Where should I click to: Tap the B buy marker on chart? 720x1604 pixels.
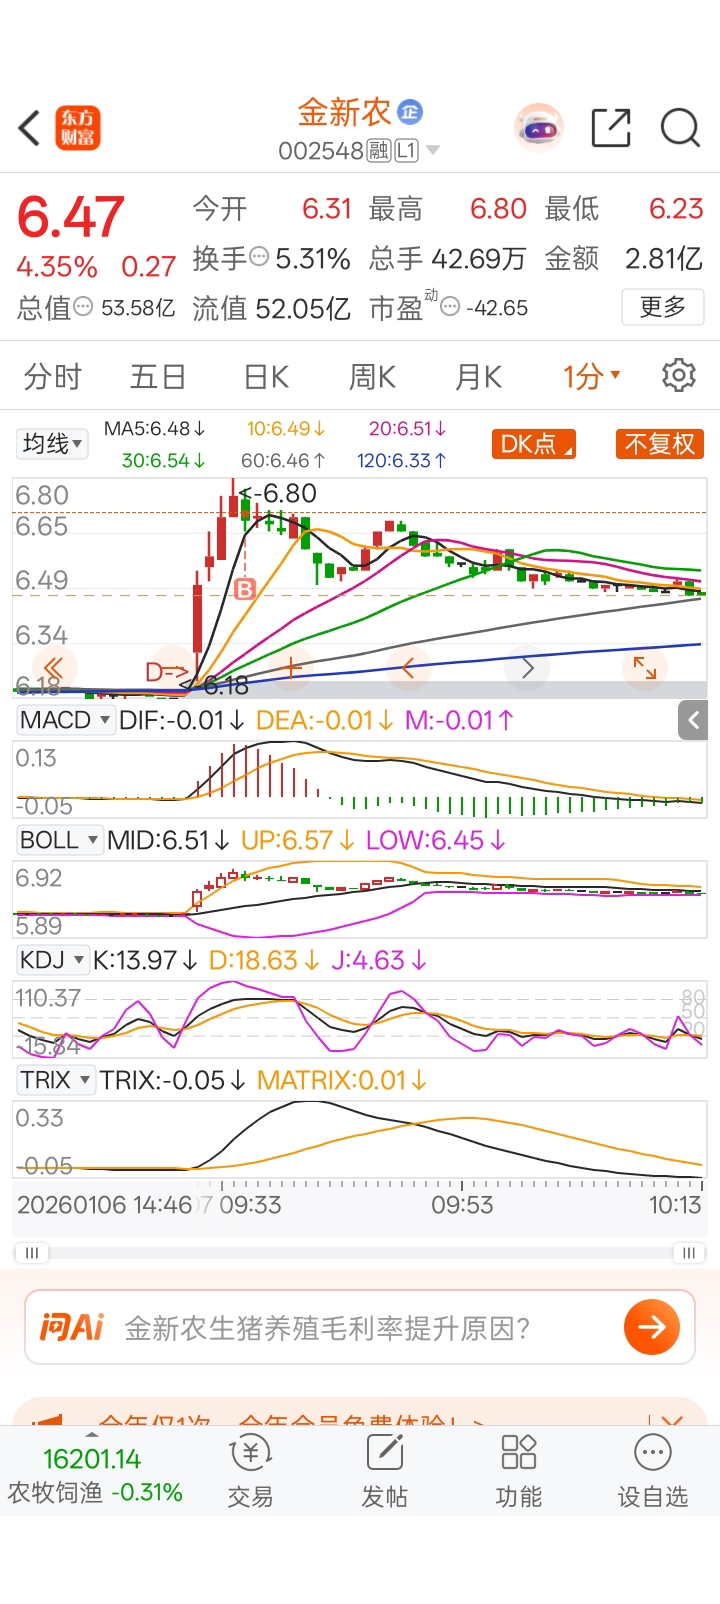point(245,590)
